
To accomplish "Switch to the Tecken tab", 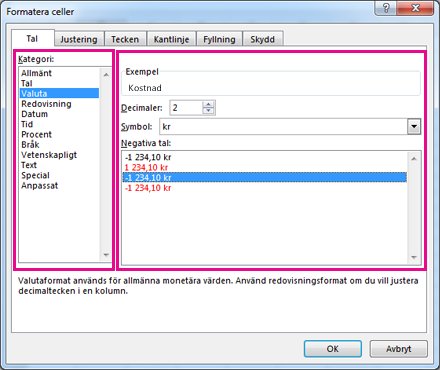I will (125, 39).
